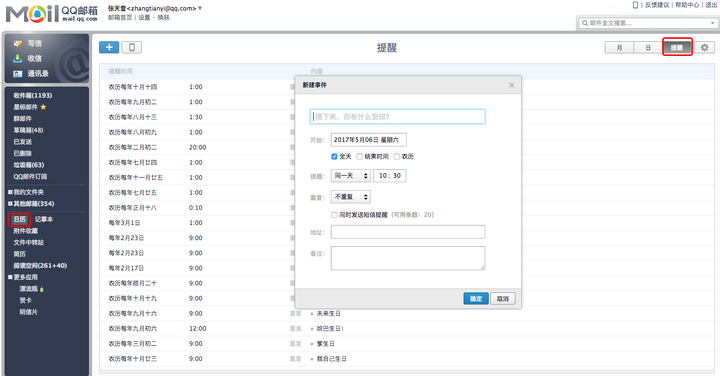Uncheck the 全天 all-day checkbox
720x376 pixels.
point(334,157)
